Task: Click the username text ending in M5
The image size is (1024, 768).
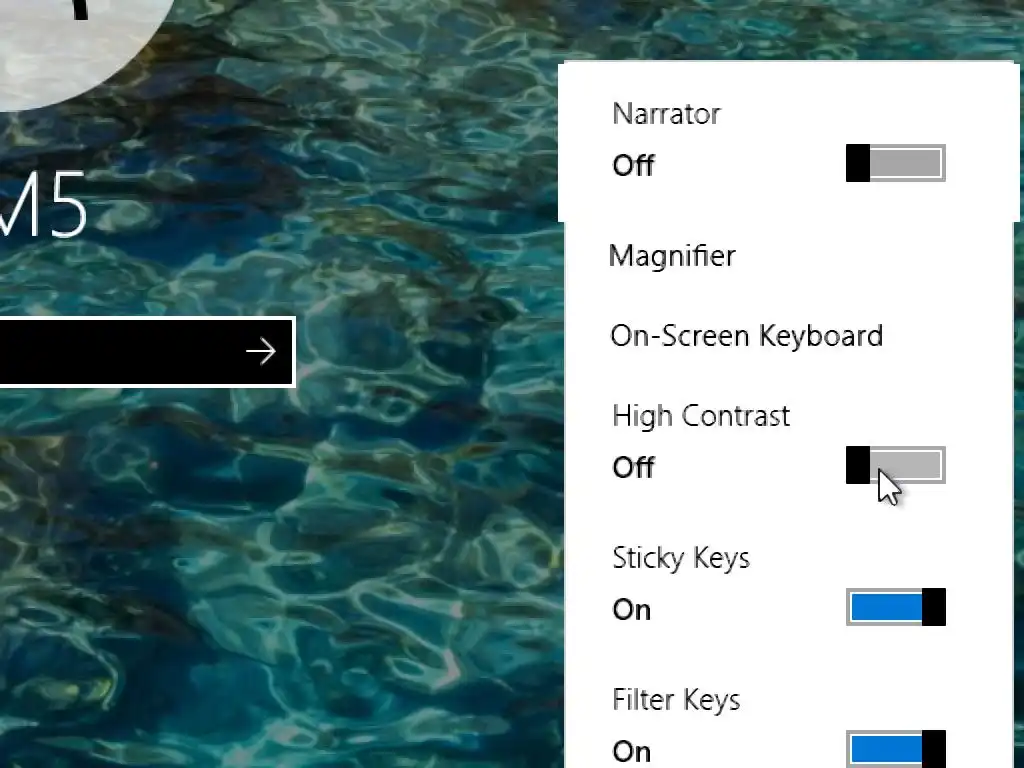Action: click(x=43, y=204)
